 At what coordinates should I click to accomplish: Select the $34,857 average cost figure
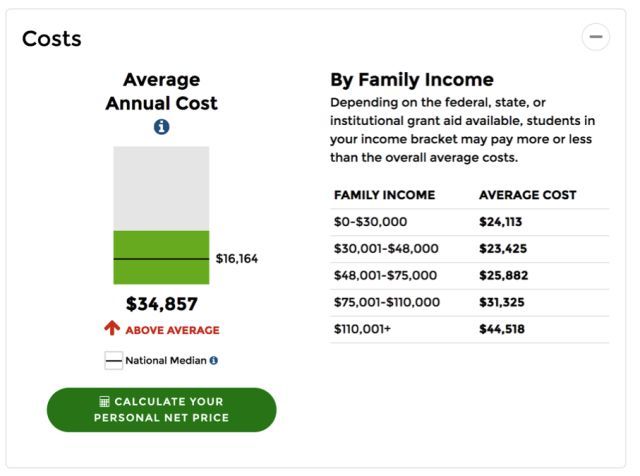tap(161, 304)
